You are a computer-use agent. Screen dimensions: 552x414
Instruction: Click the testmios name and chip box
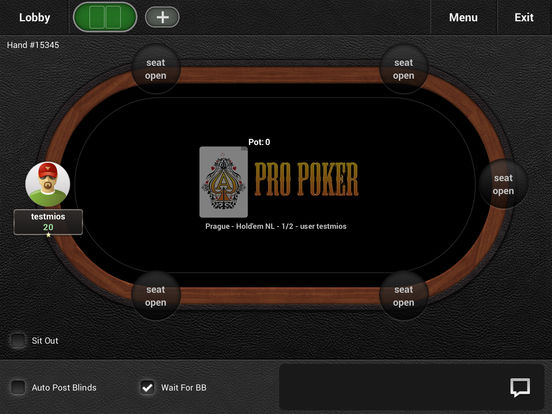(x=48, y=222)
